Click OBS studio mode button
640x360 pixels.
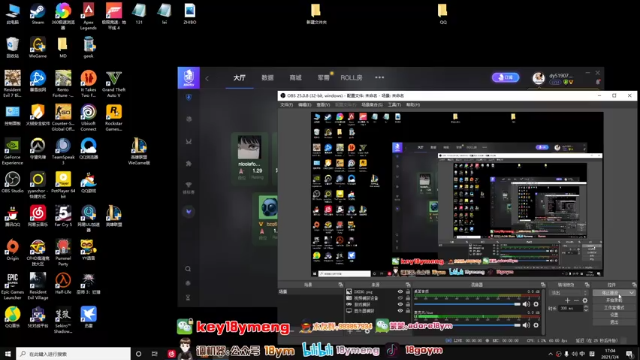tap(614, 307)
